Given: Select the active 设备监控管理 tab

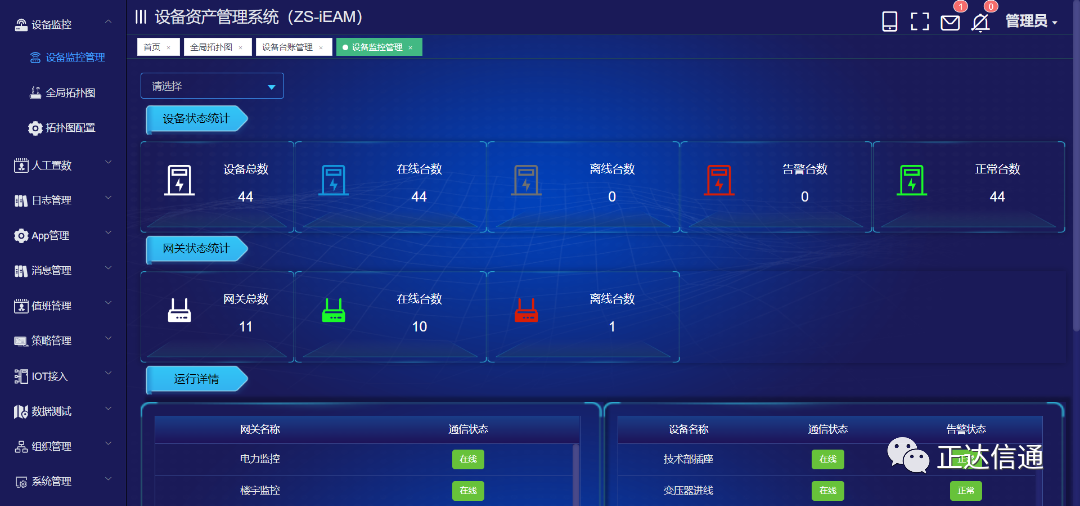Looking at the screenshot, I should [379, 48].
